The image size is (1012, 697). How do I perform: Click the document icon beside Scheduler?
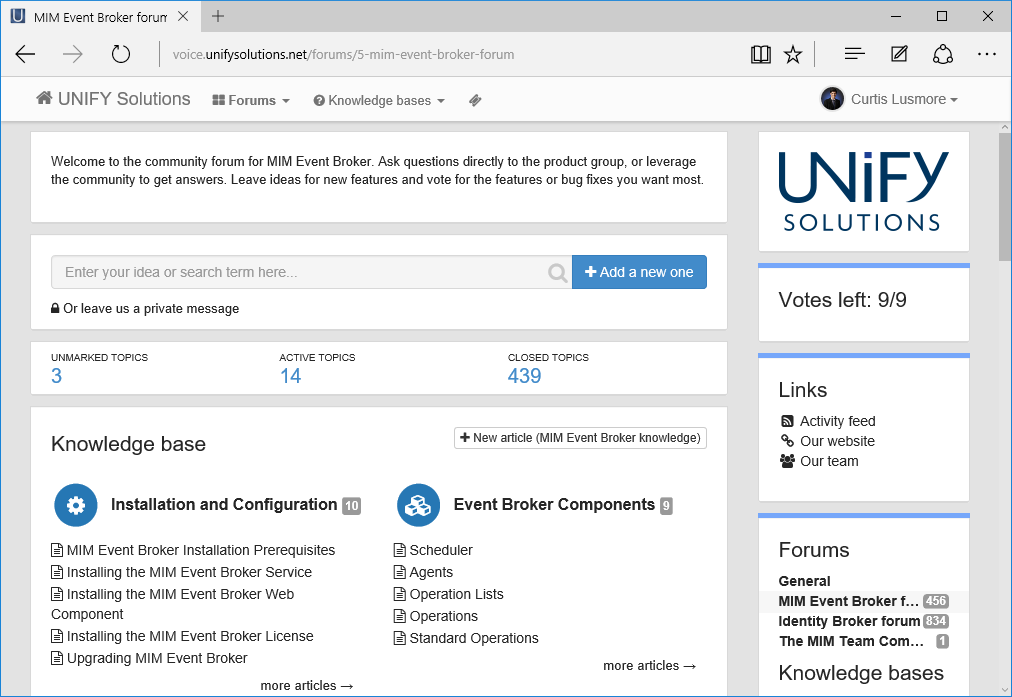point(400,550)
